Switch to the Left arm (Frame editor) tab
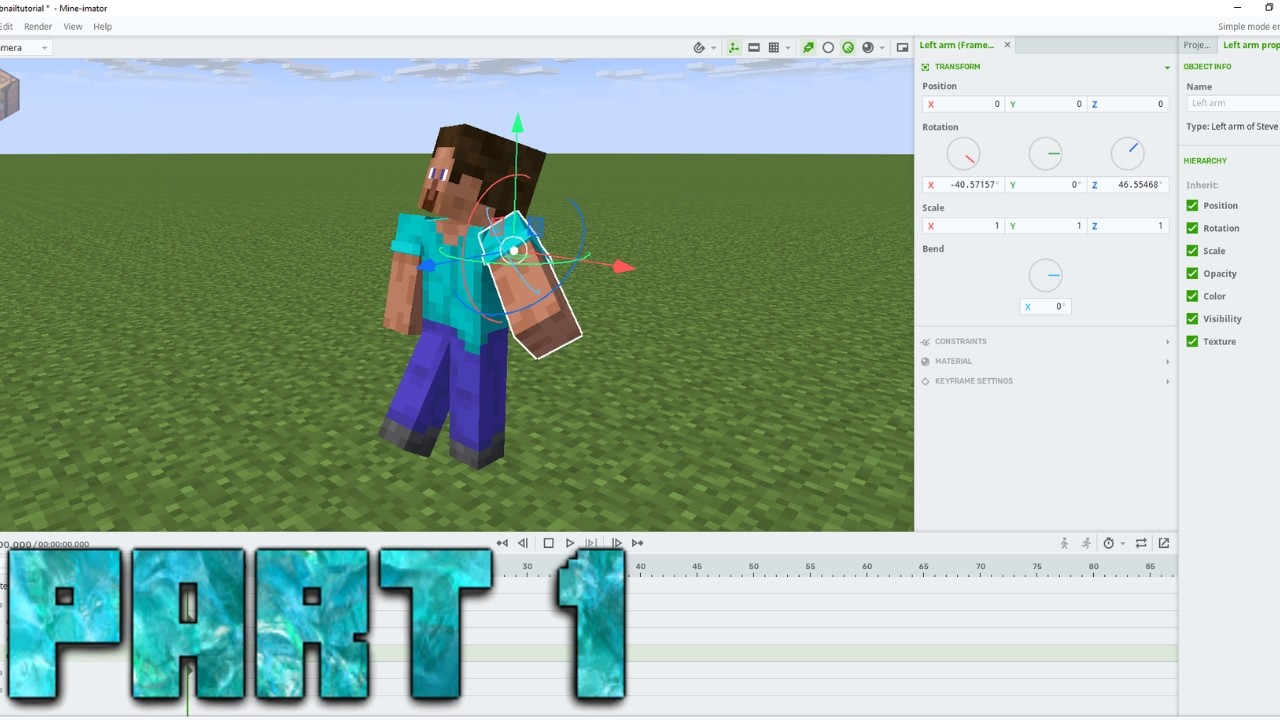Screen dimensions: 1280x720 tap(957, 45)
